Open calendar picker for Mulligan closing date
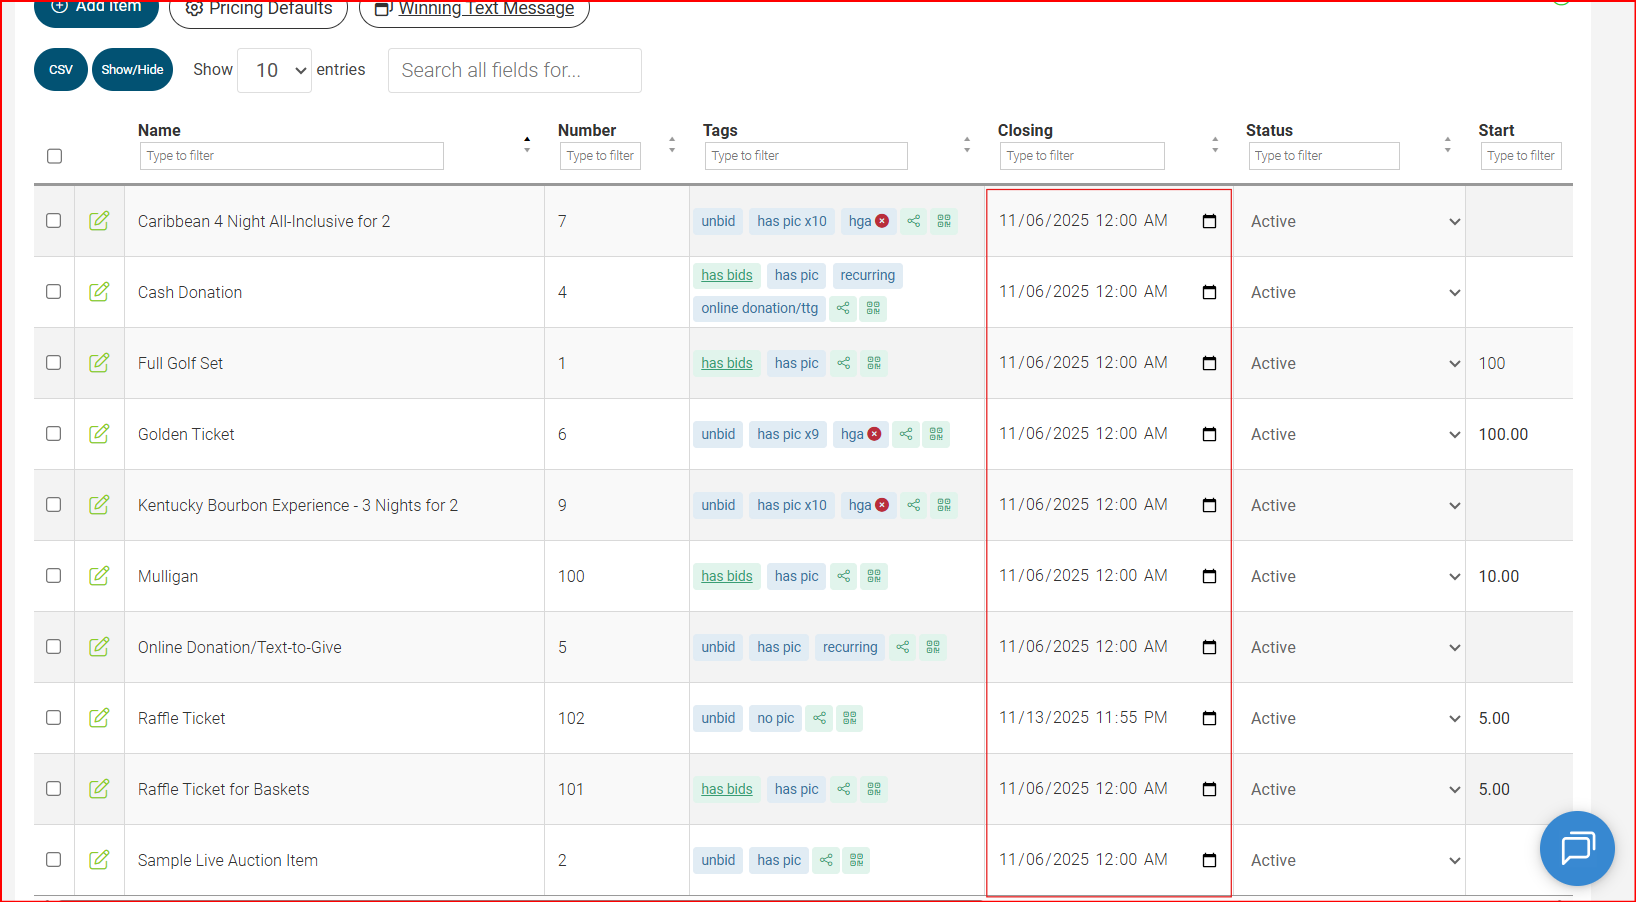Screen dimensions: 1636x902 (x=1209, y=576)
